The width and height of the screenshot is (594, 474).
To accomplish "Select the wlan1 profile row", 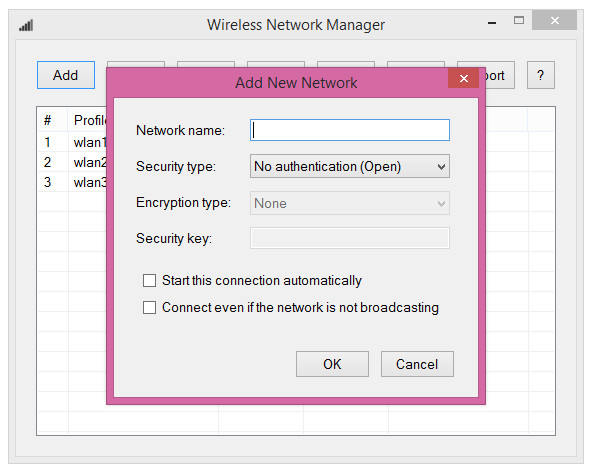I will pos(72,142).
